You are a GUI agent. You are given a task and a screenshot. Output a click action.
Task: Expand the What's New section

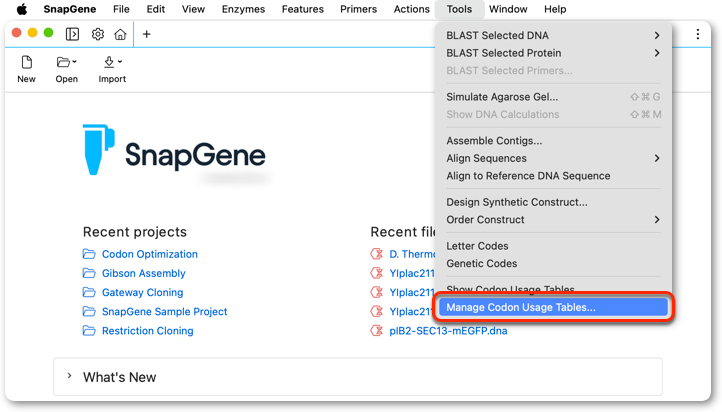click(x=69, y=376)
